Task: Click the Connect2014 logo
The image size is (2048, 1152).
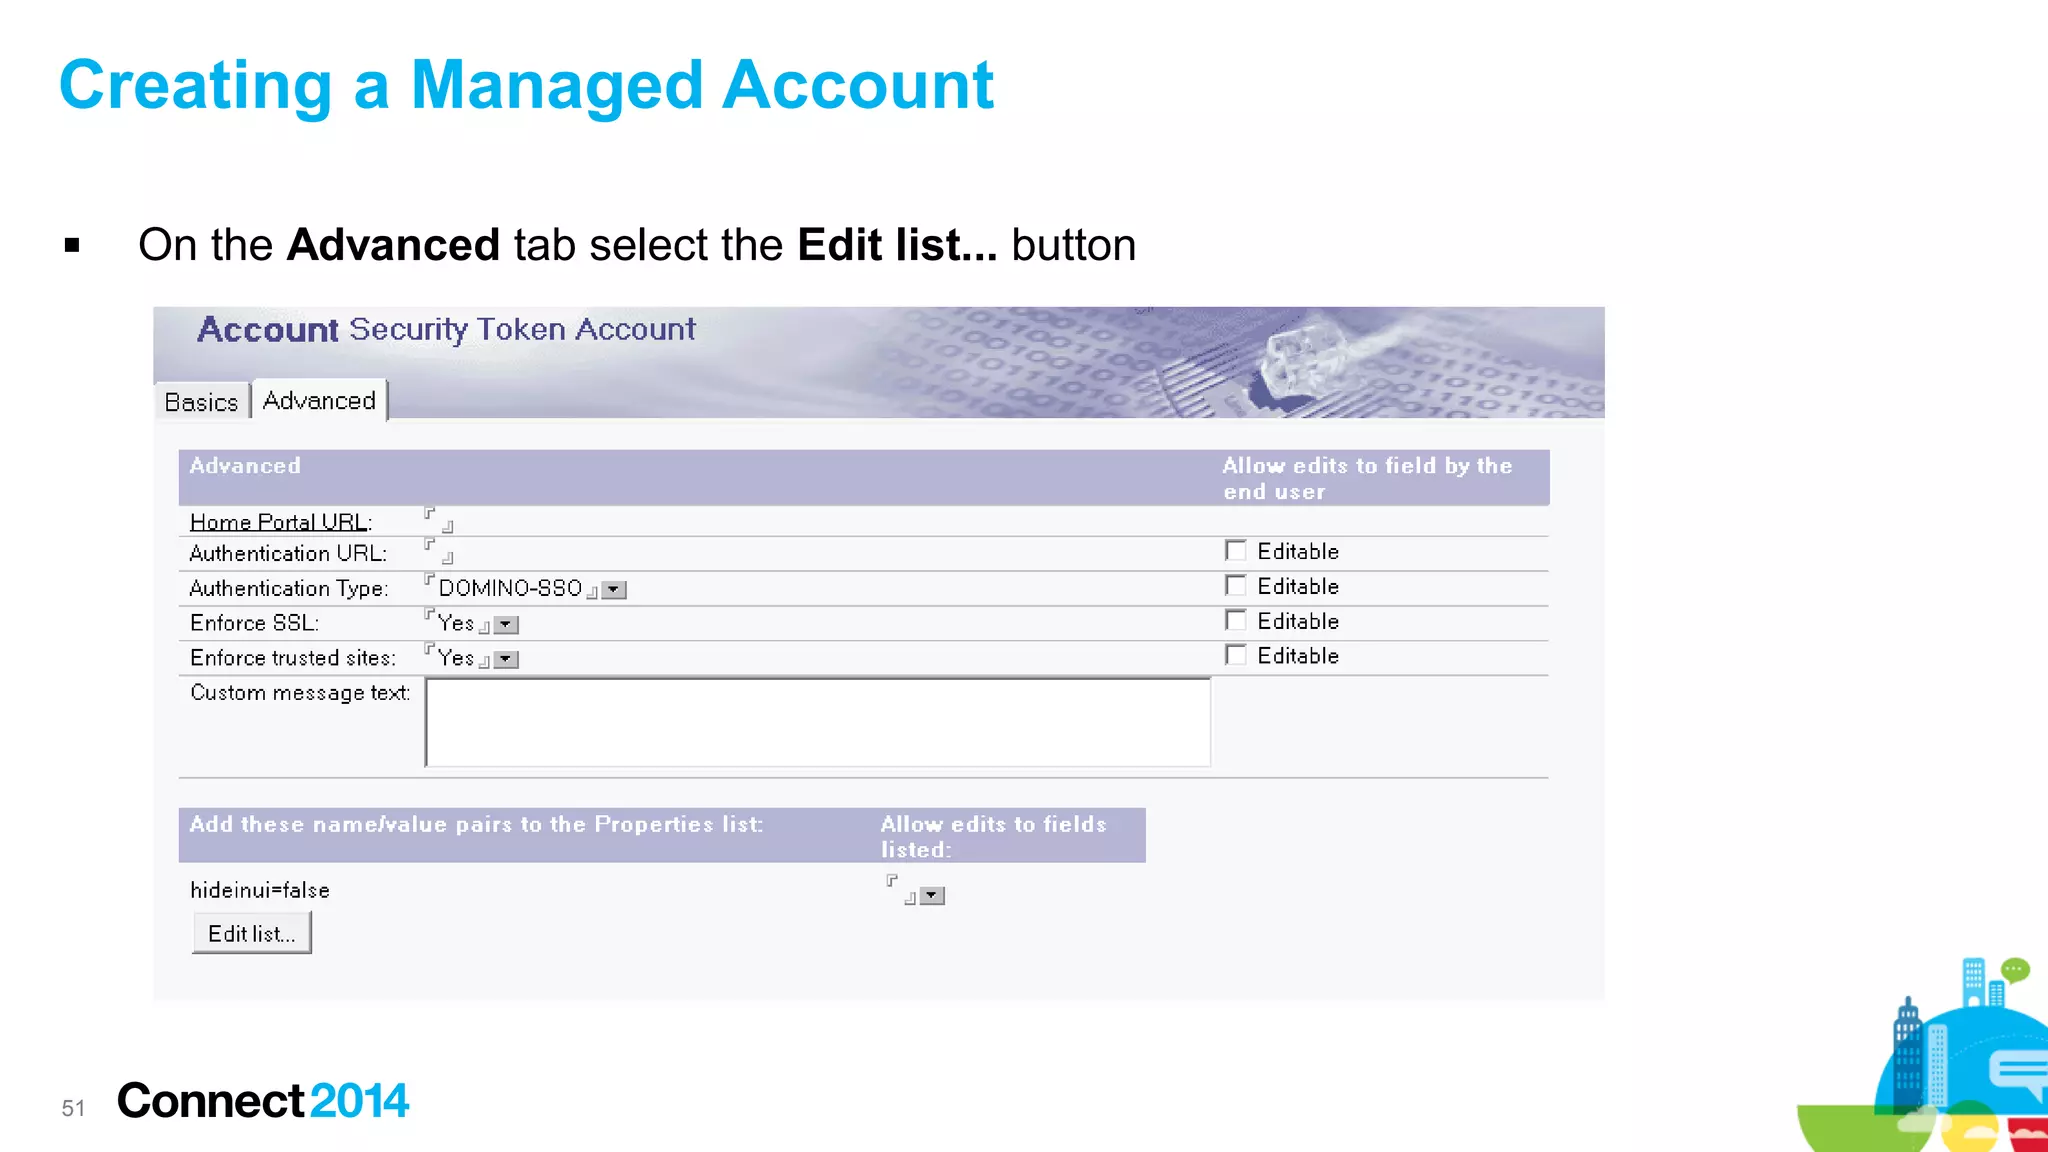Action: click(263, 1101)
